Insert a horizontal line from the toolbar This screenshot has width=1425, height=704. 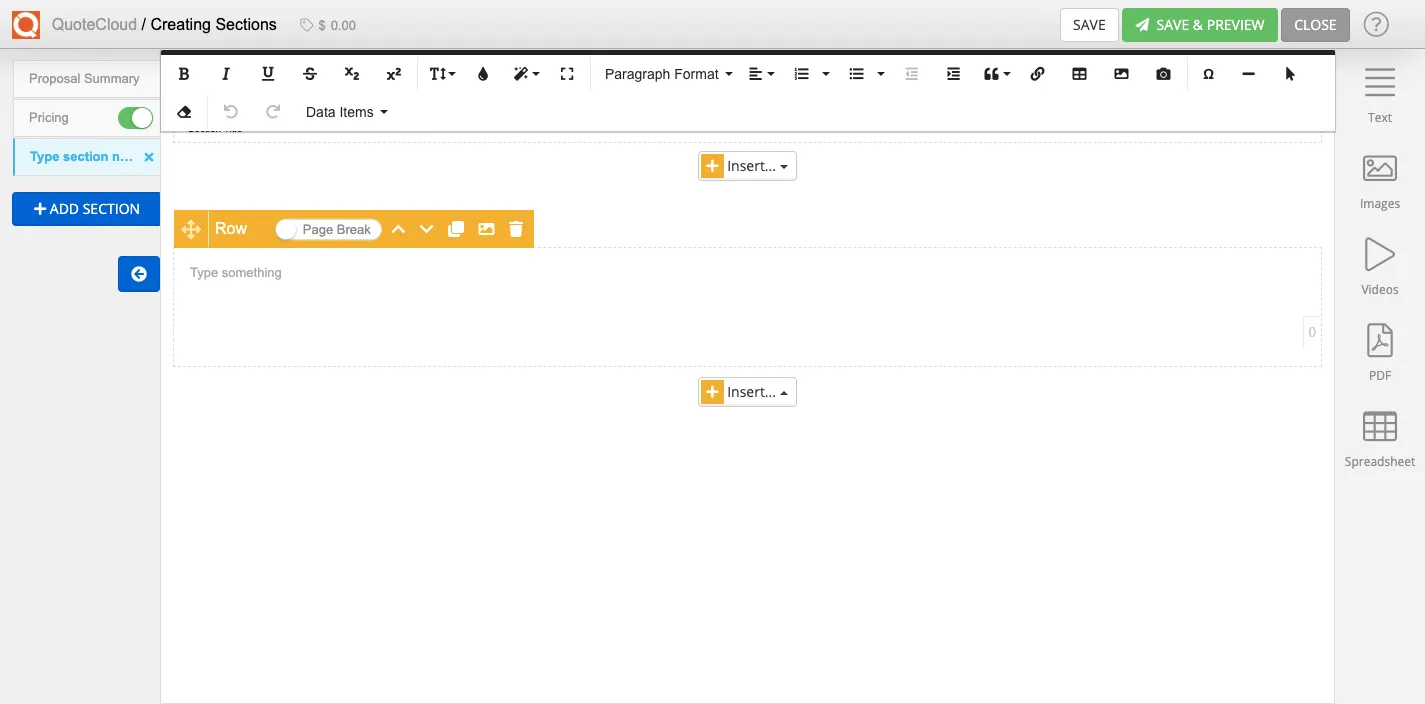1249,73
